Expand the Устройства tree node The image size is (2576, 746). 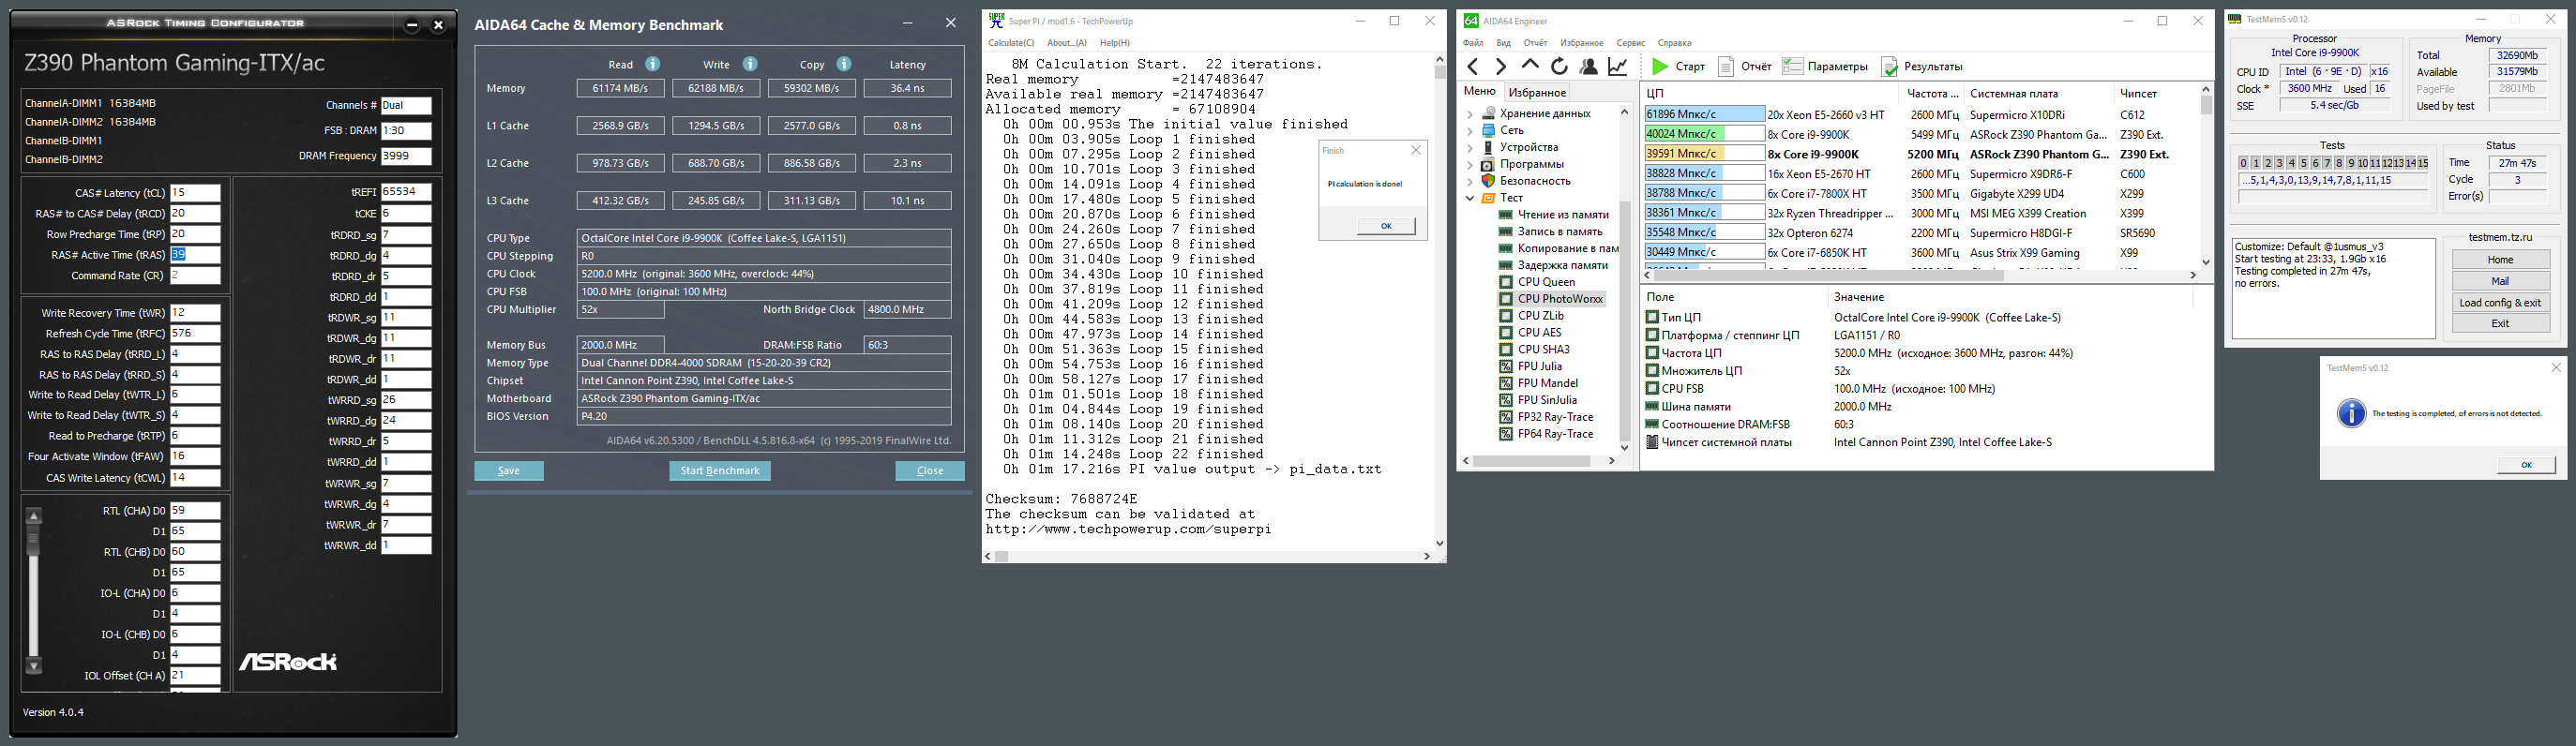(x=1470, y=148)
